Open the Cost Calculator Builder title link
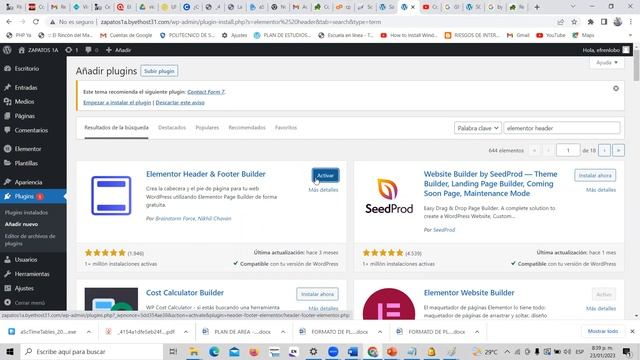Image resolution: width=640 pixels, height=360 pixels. click(x=185, y=293)
